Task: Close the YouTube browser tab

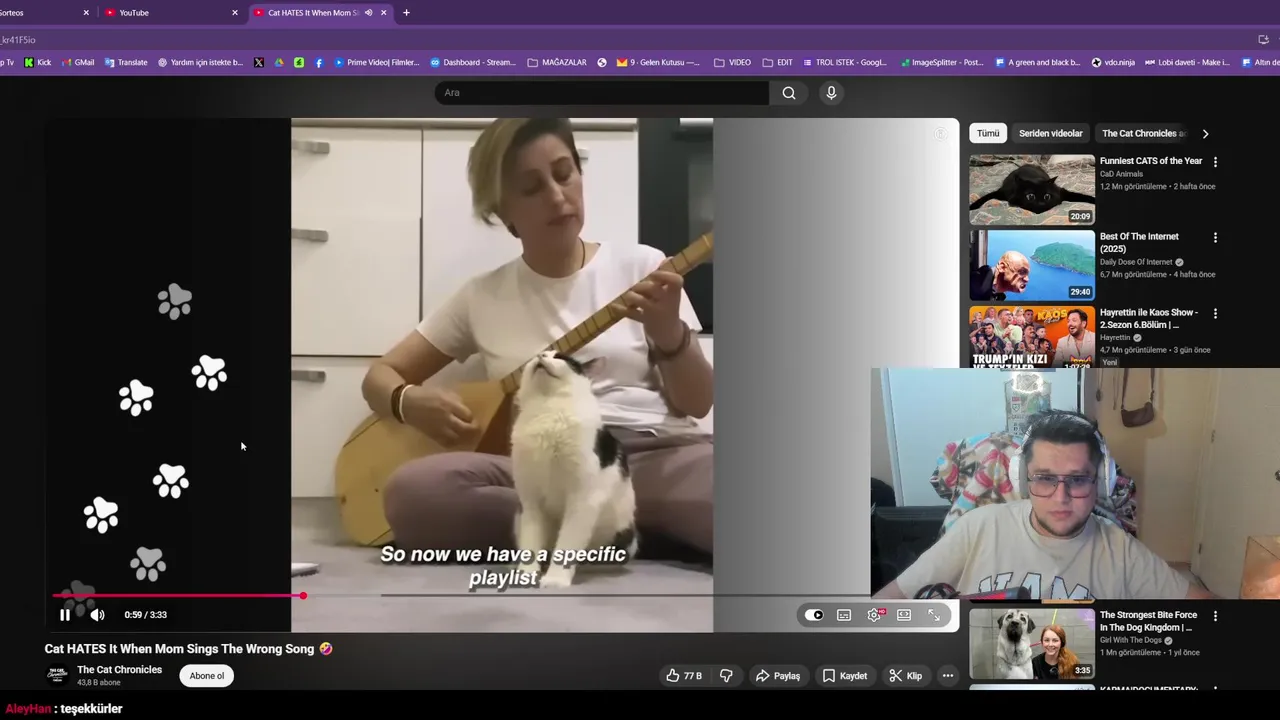Action: [235, 13]
